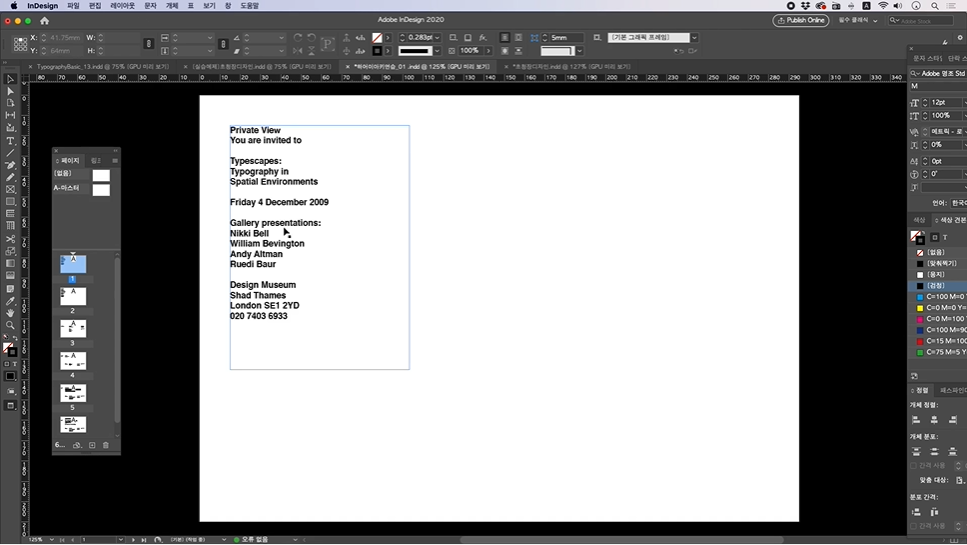This screenshot has width=967, height=545.
Task: Toggle the fill/stroke selector in toolbox
Action: pyautogui.click(x=10, y=350)
